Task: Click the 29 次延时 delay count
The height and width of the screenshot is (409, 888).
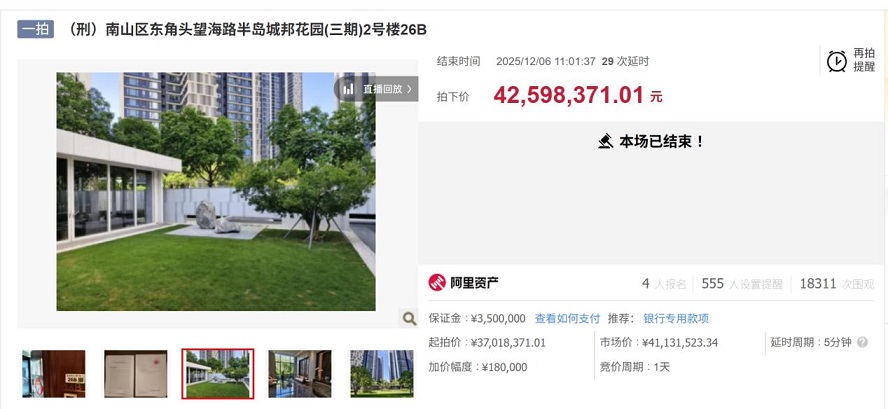Action: point(625,61)
